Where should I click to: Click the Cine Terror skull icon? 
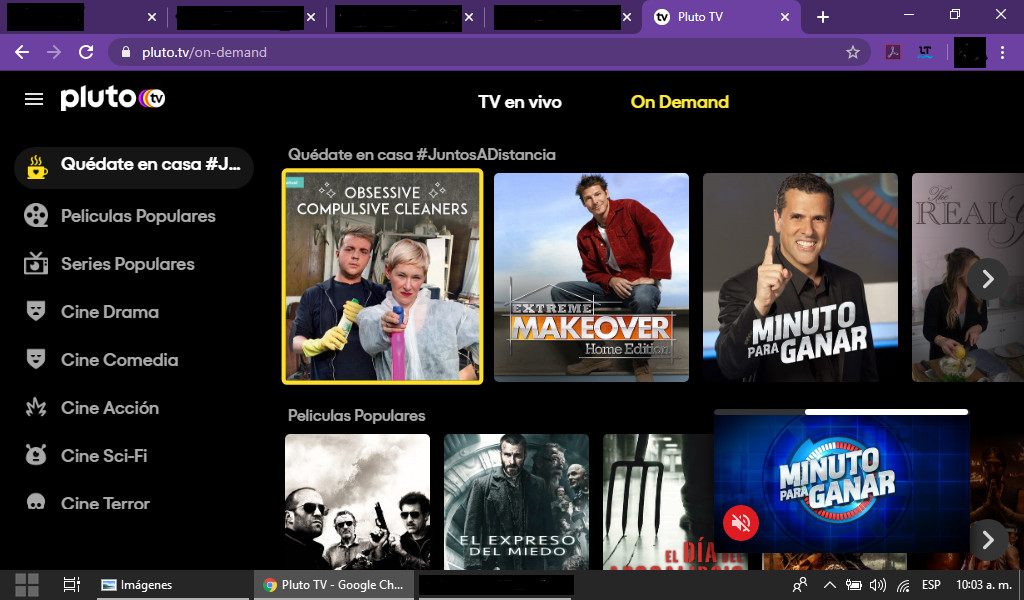point(37,503)
